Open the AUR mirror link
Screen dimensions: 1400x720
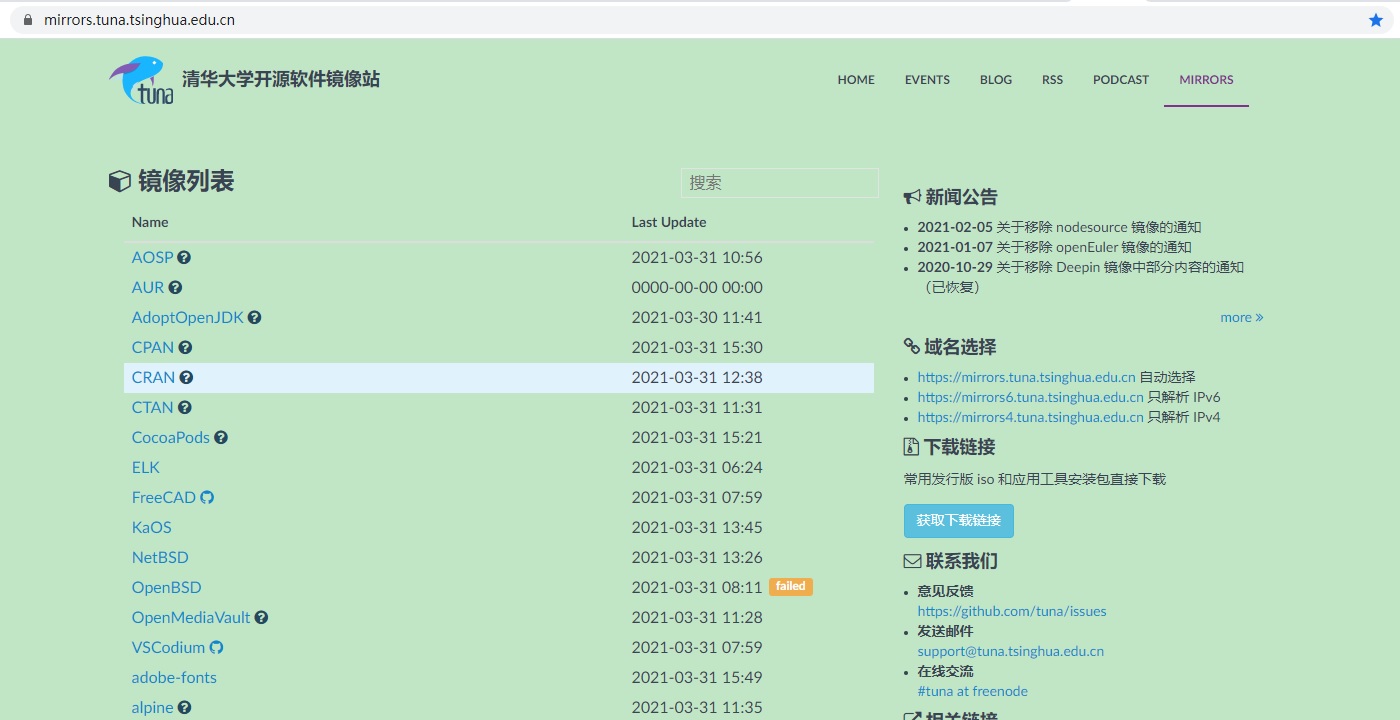pos(148,287)
